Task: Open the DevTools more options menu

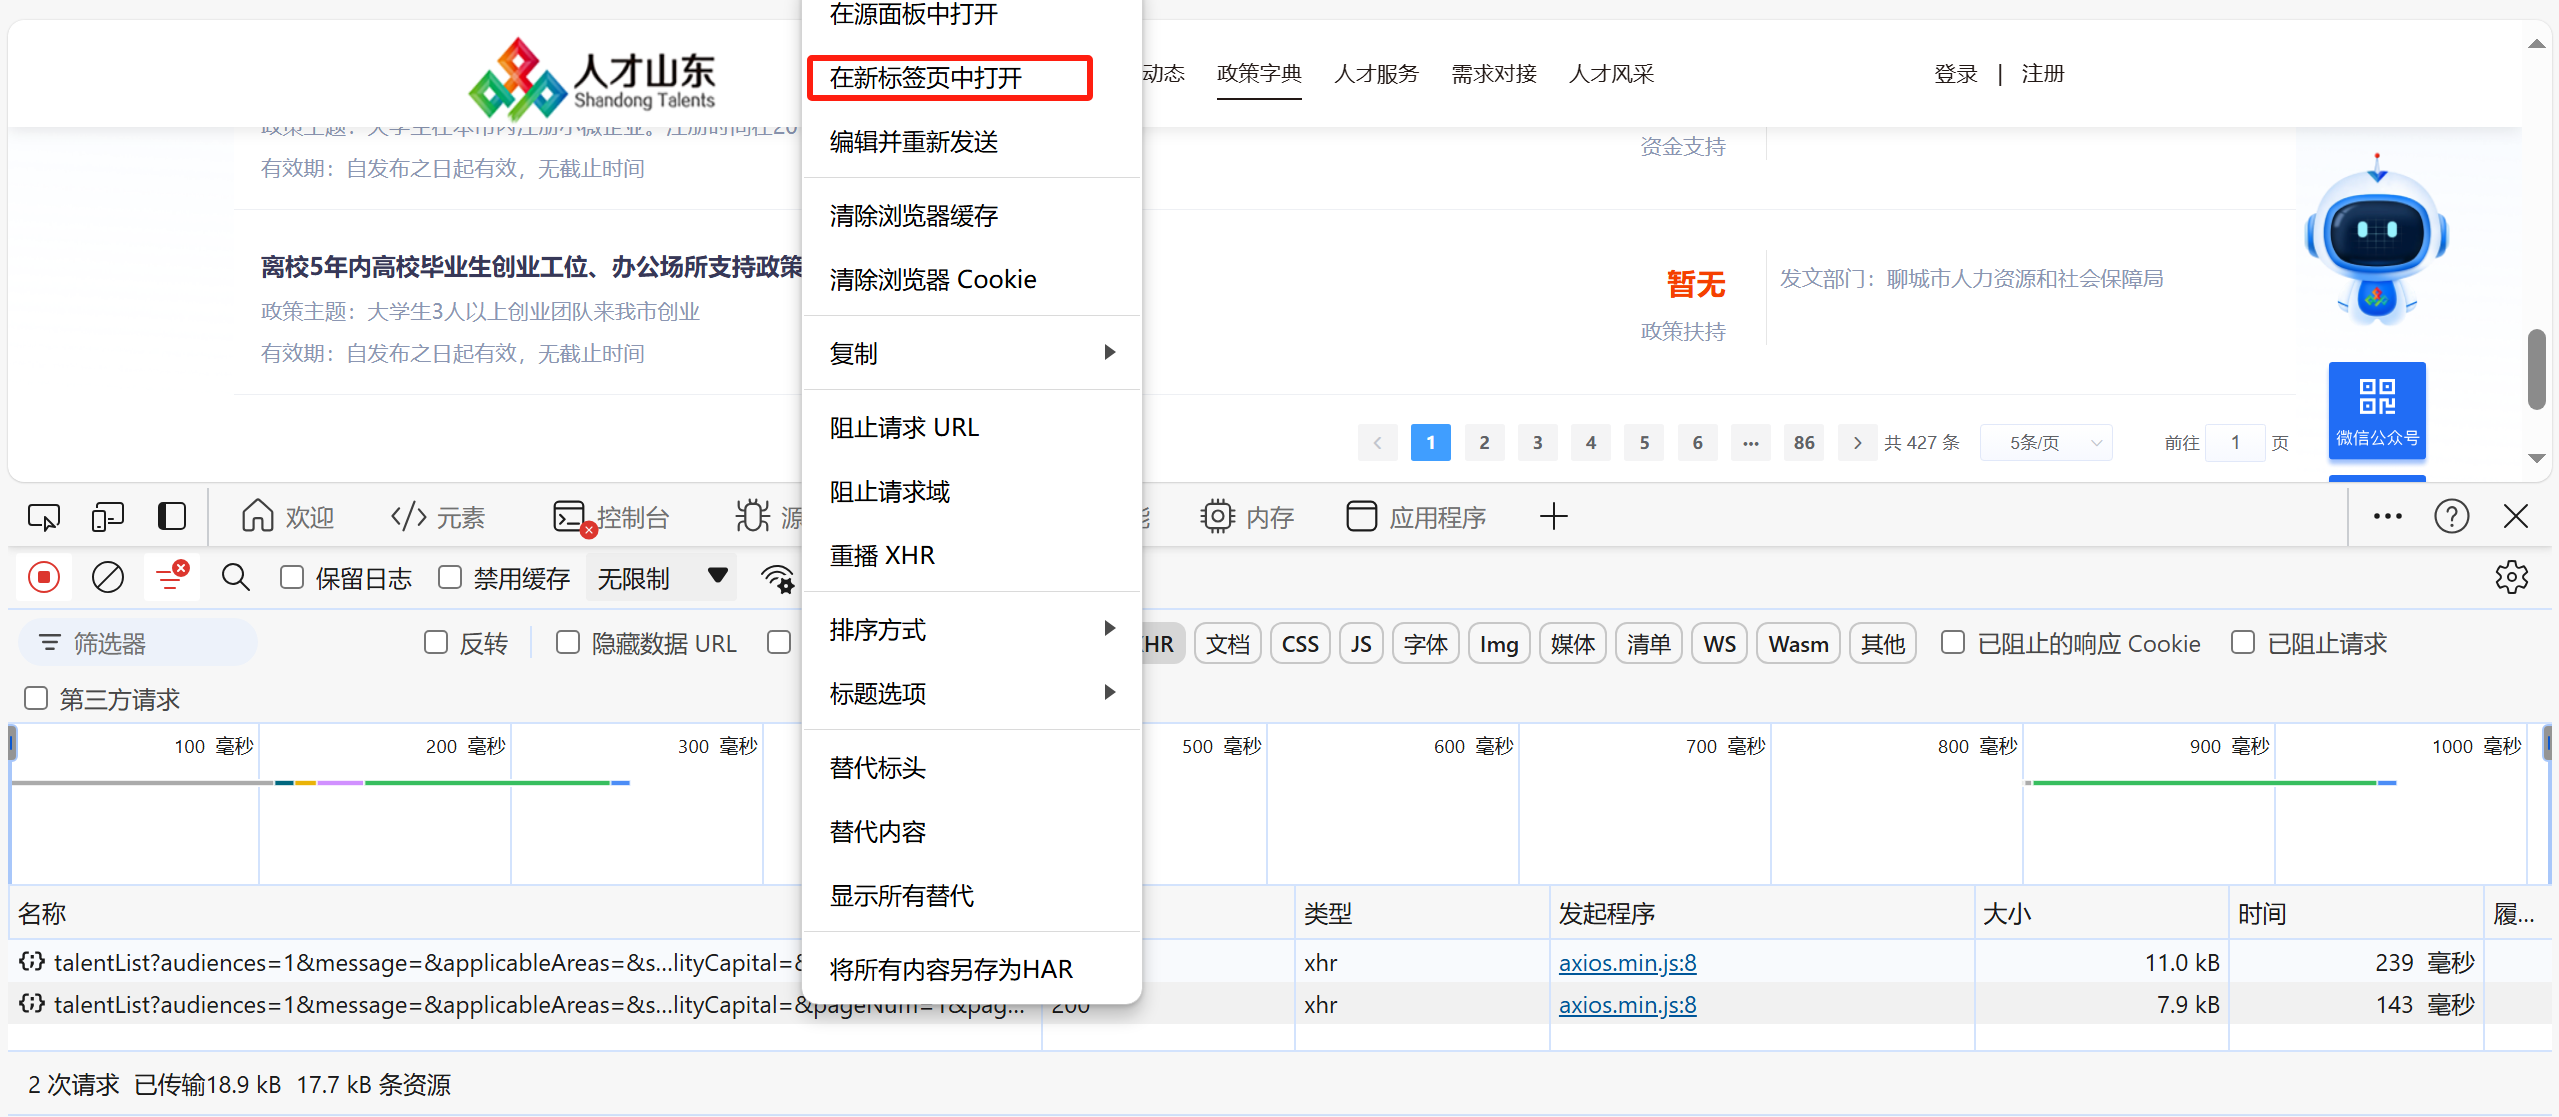Action: (x=2388, y=516)
